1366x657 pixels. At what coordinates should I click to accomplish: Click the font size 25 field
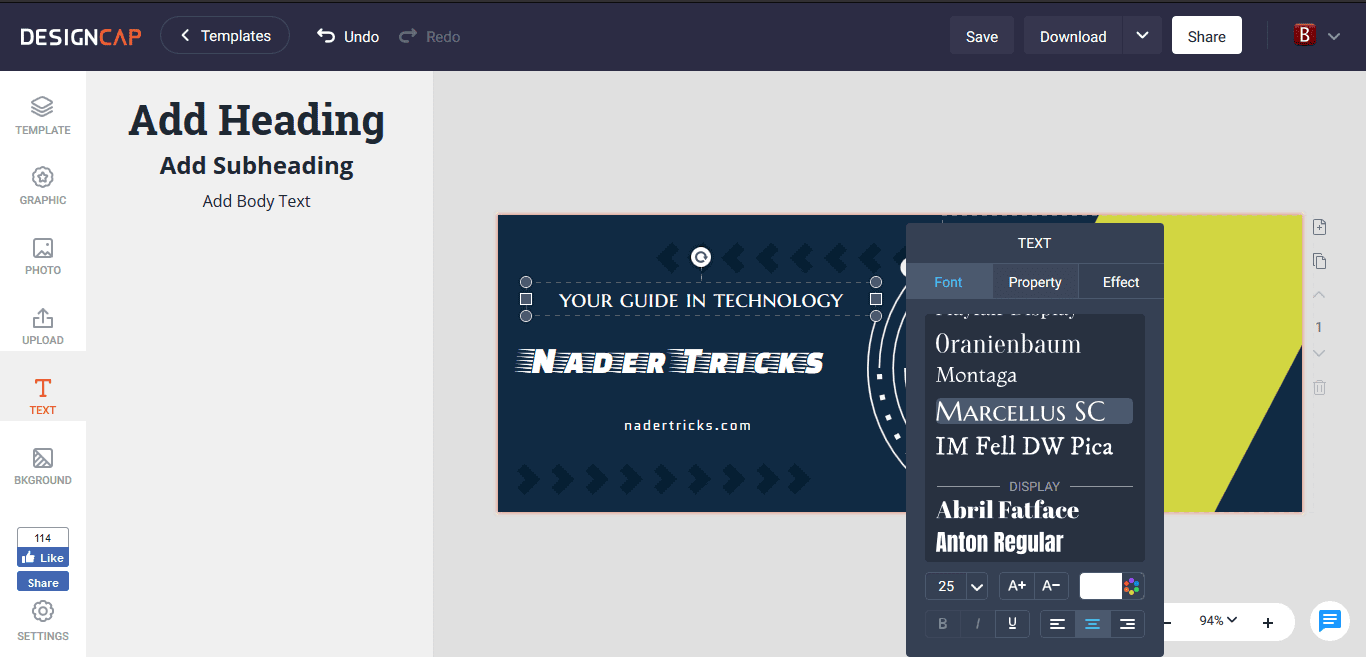[946, 587]
